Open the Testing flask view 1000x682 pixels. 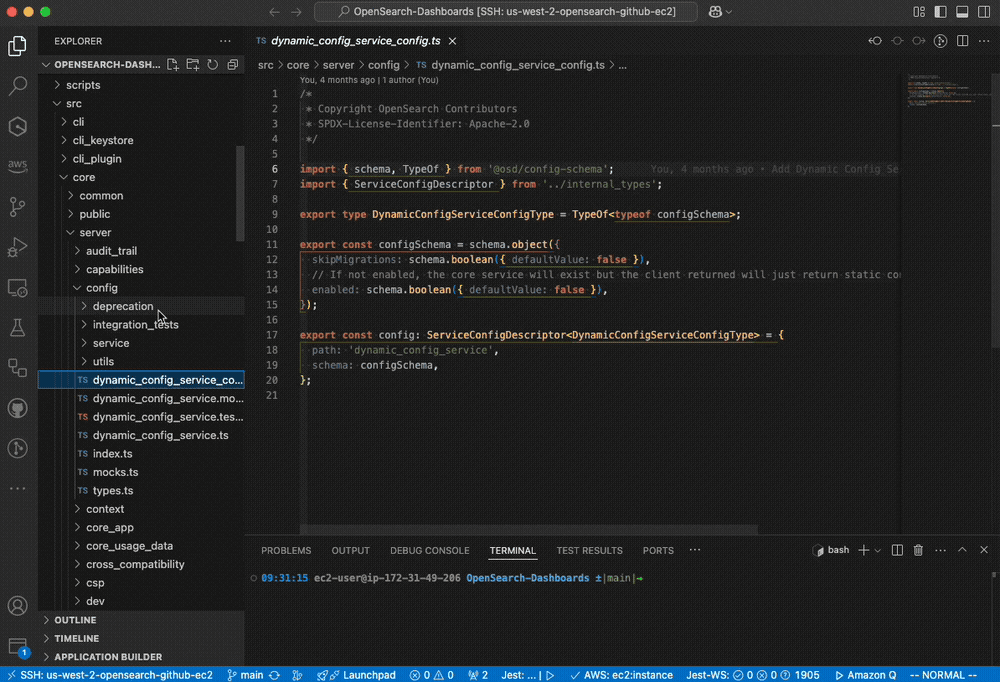(x=17, y=328)
